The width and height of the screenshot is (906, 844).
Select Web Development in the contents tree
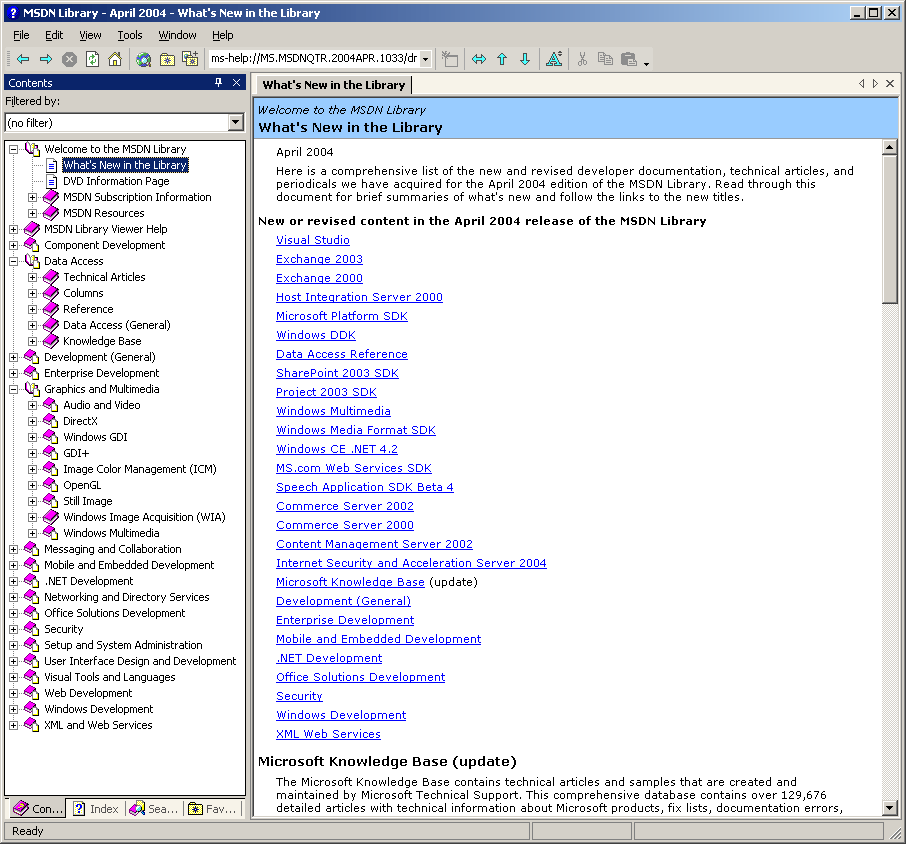point(88,693)
